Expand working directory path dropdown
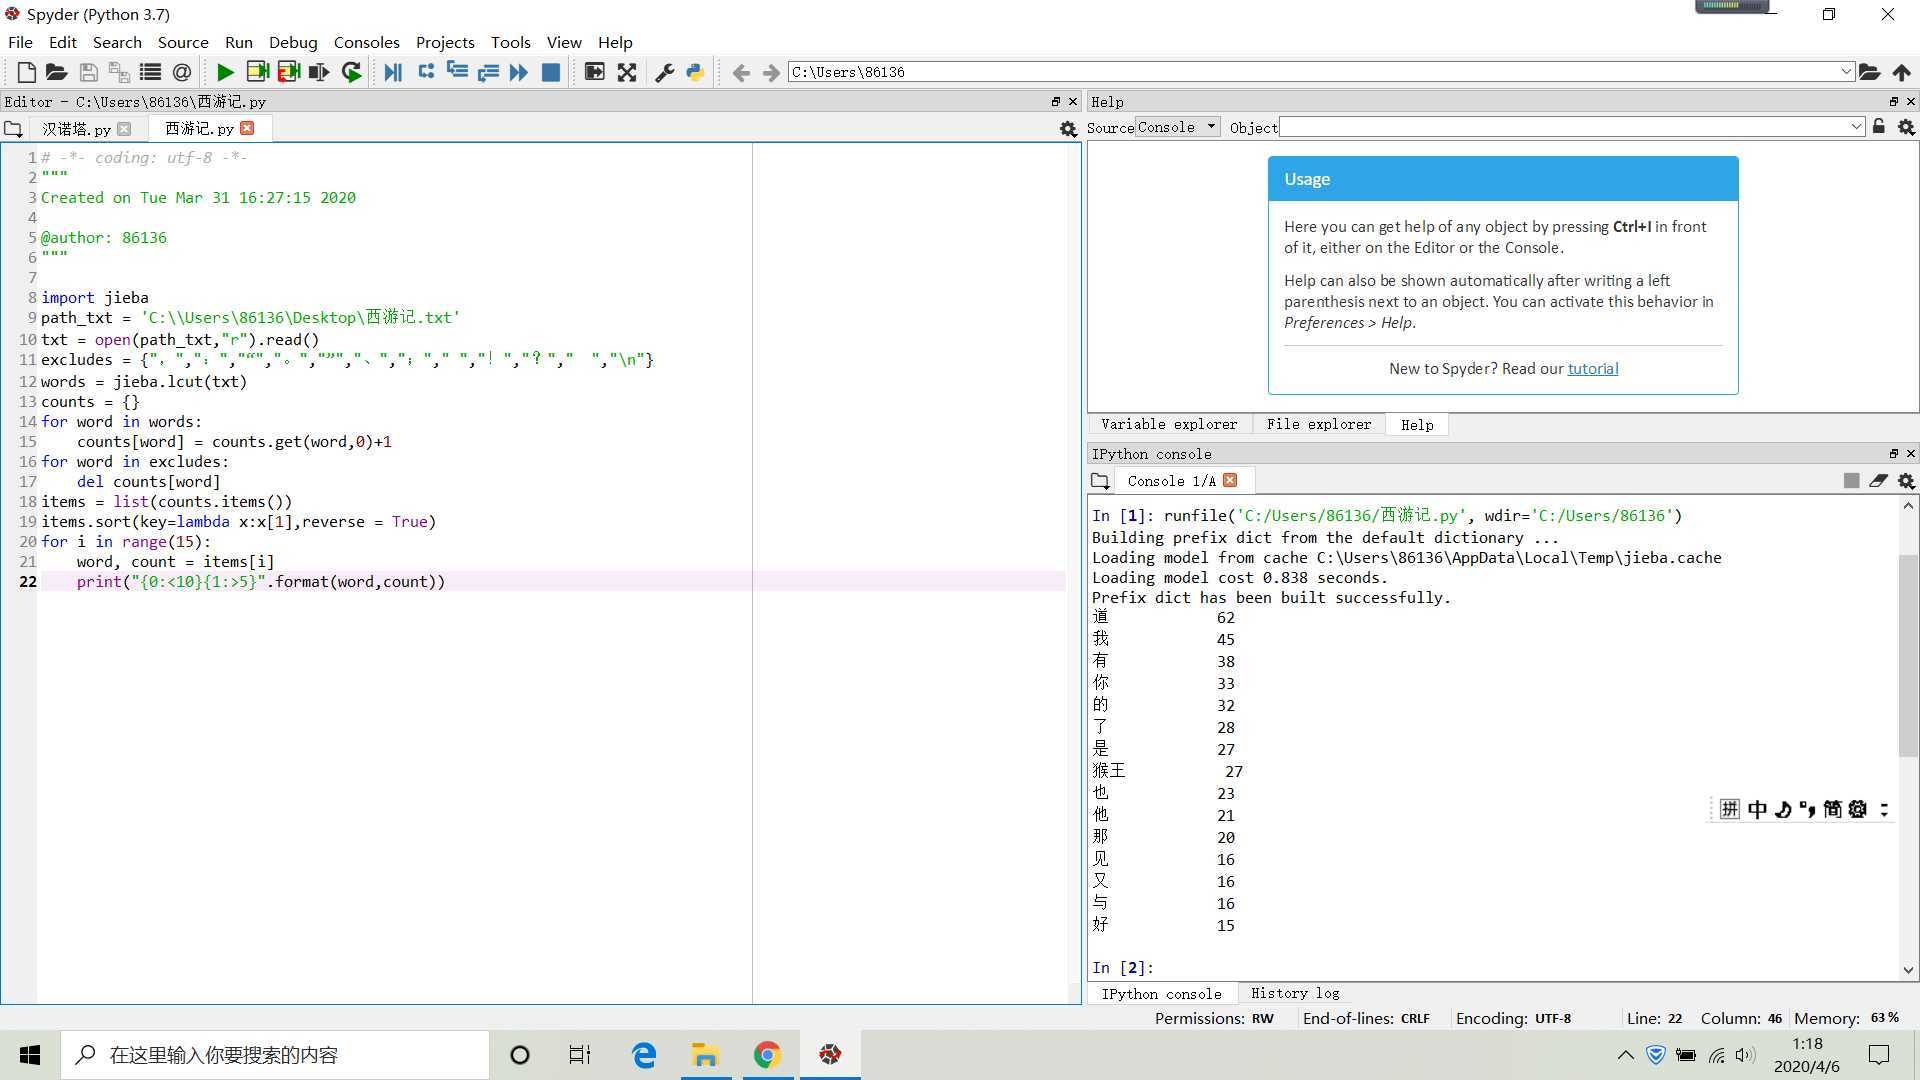1920x1080 pixels. [1846, 72]
